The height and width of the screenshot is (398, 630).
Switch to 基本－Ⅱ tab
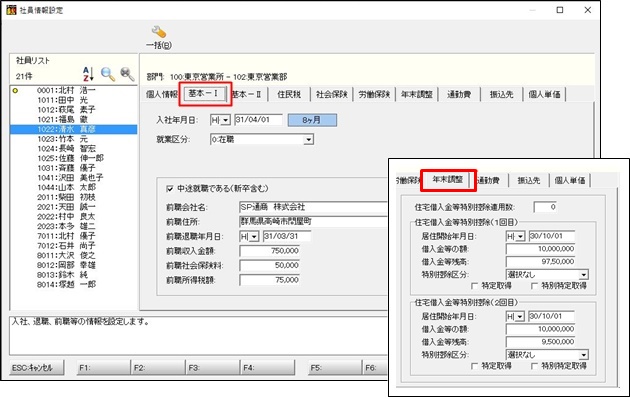[x=247, y=94]
